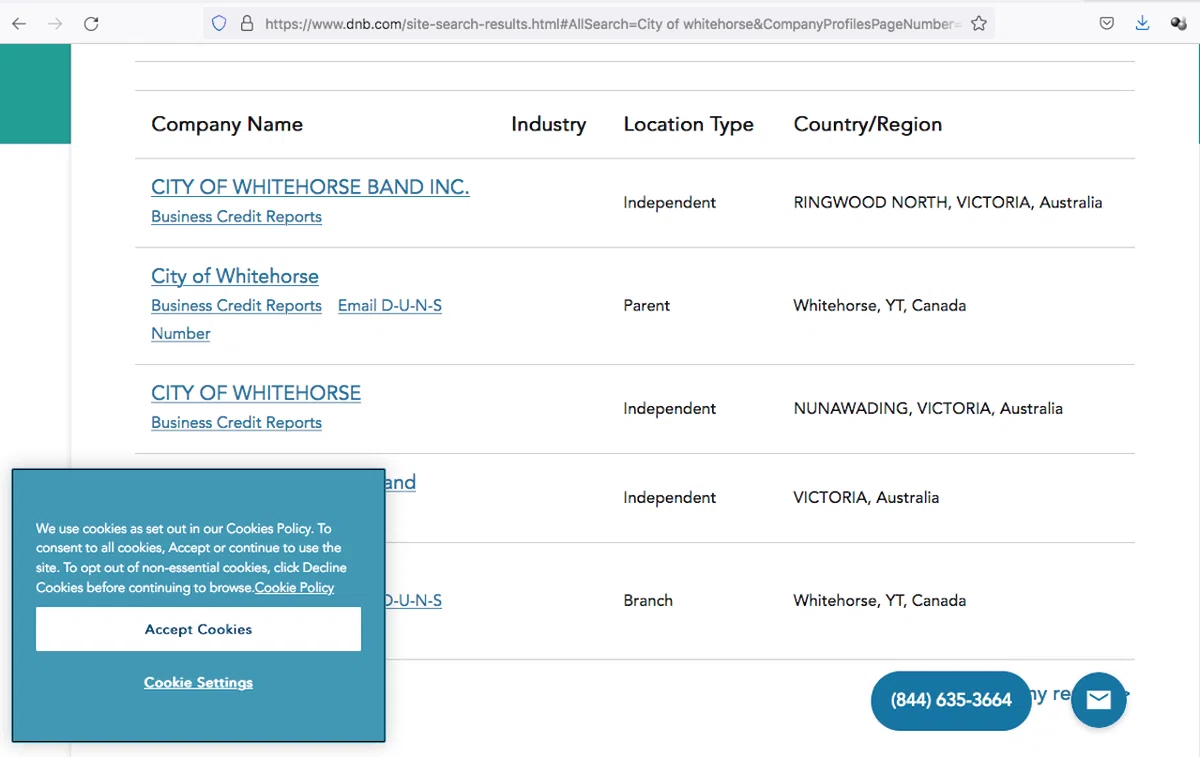This screenshot has width=1200, height=757.
Task: Click Accept Cookies button
Action: (198, 629)
